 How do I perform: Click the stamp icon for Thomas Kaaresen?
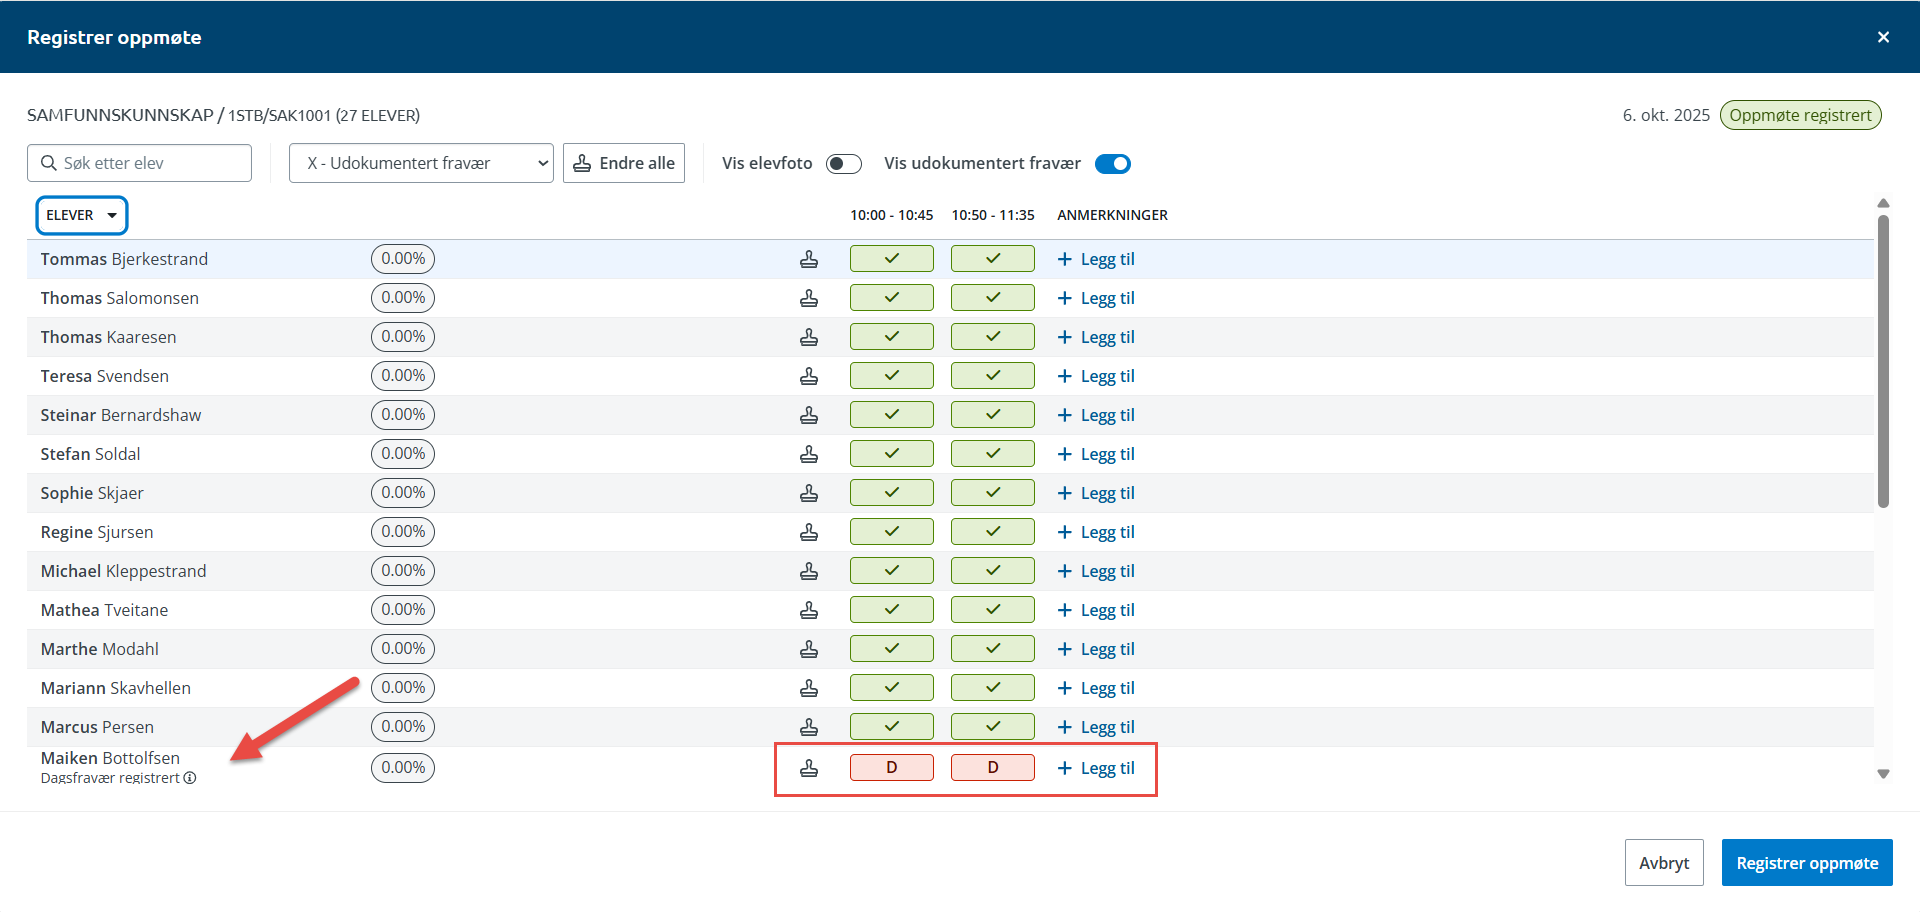tap(809, 337)
